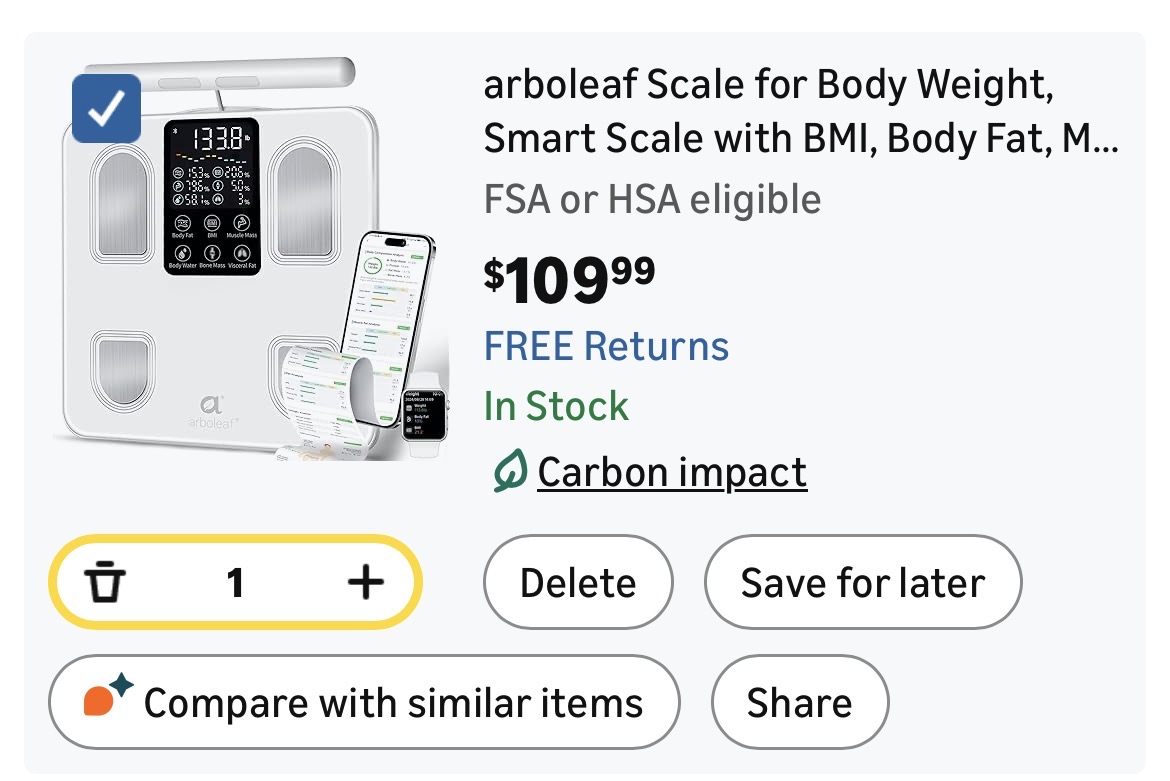
Task: Click the quantity number 1
Action: point(235,582)
